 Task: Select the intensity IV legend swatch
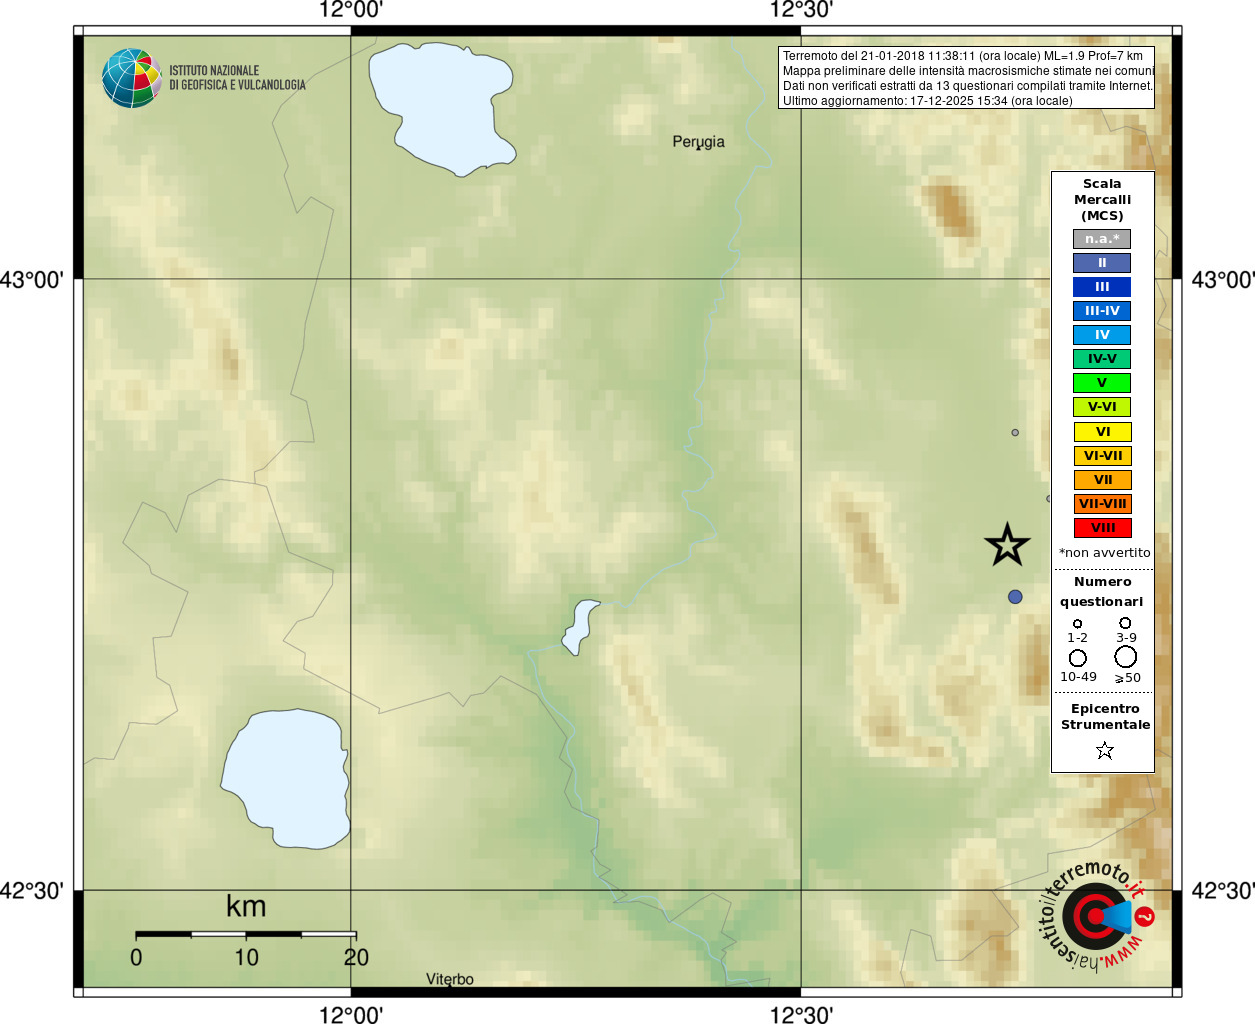click(x=1102, y=335)
